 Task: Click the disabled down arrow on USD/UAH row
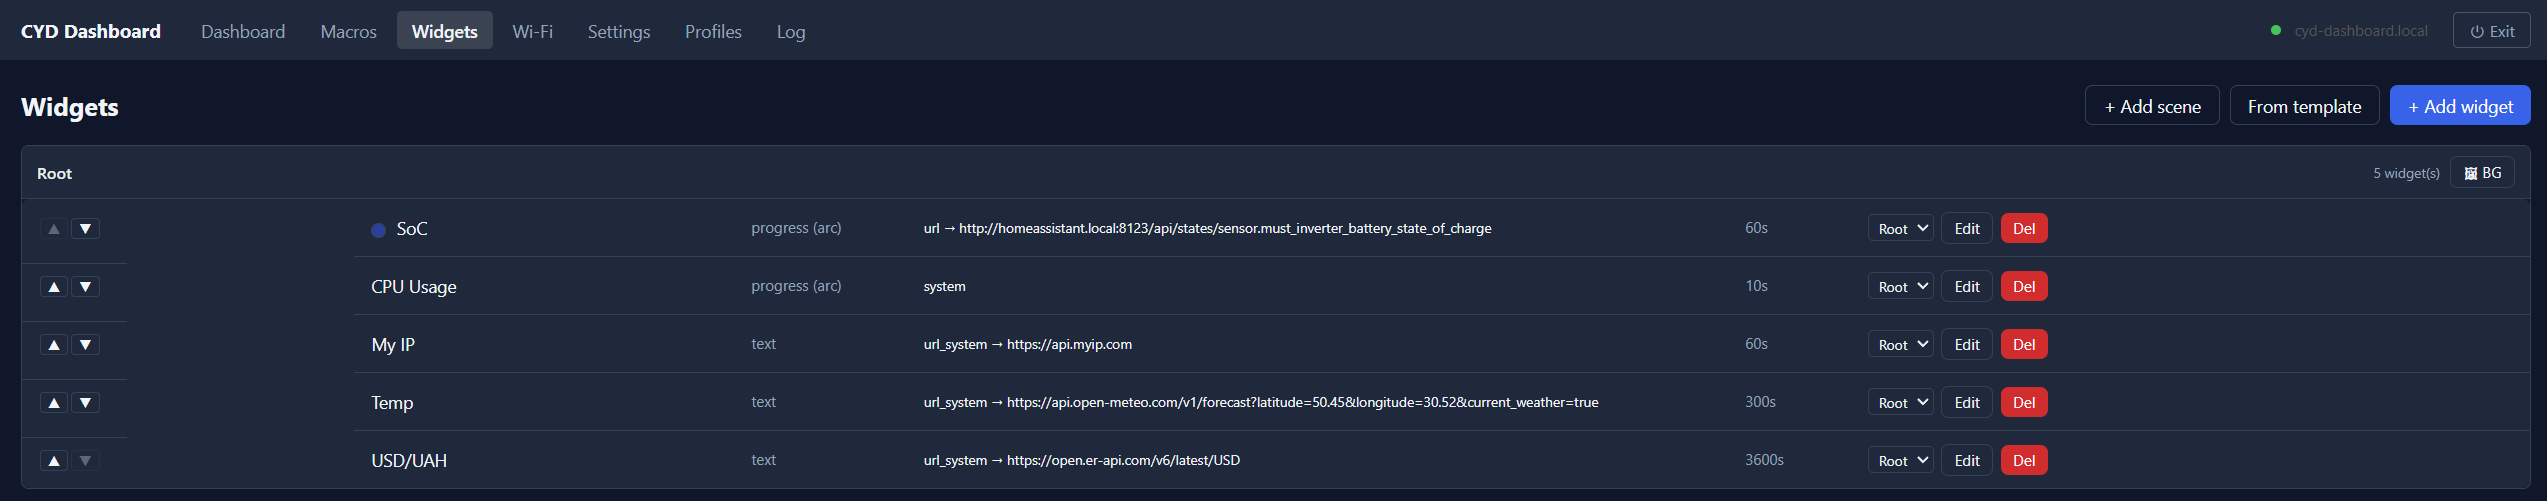point(86,461)
